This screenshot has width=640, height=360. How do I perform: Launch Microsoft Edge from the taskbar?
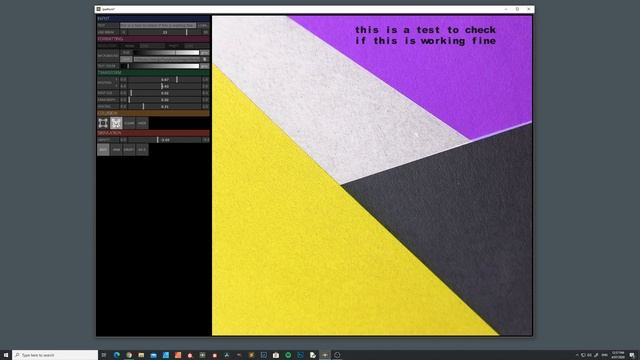tap(117, 355)
